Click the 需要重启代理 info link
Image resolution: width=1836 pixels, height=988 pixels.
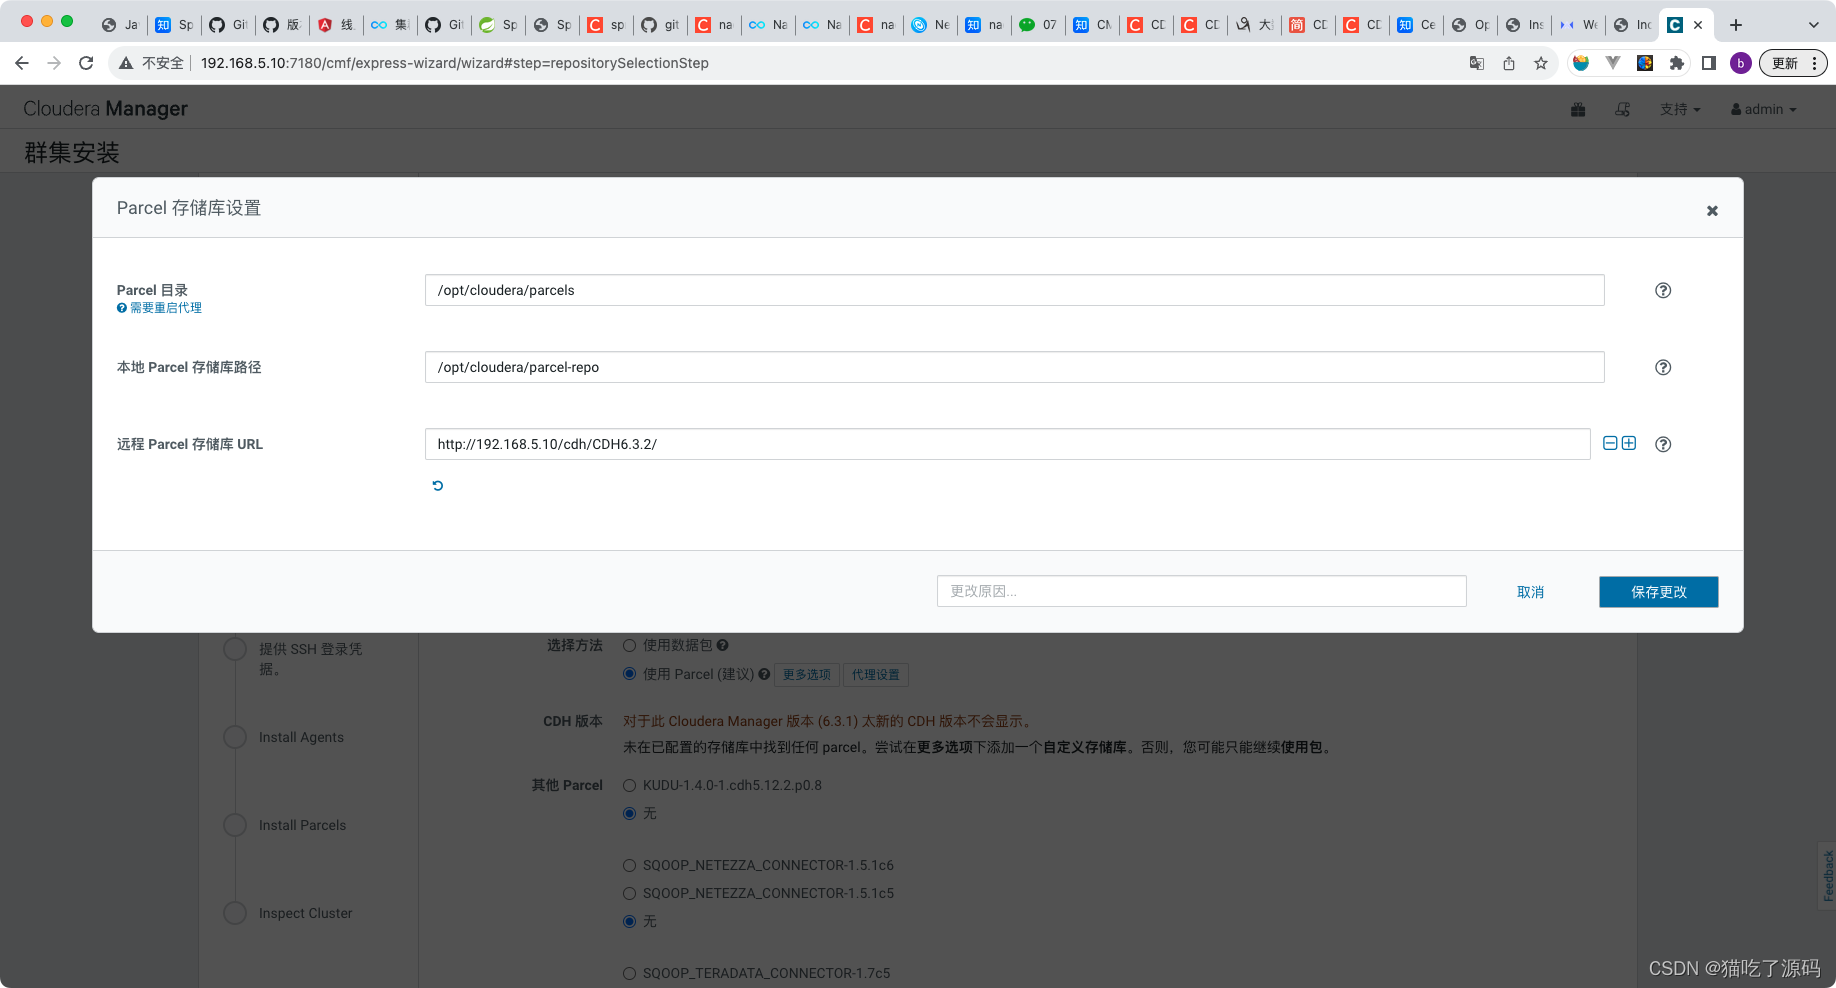[x=160, y=308]
